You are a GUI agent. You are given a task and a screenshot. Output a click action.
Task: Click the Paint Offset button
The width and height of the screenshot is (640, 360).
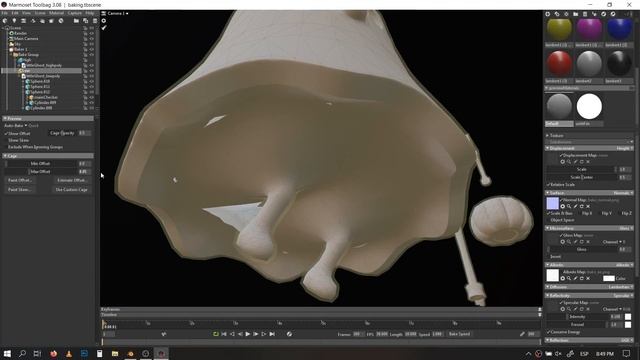(x=20, y=180)
